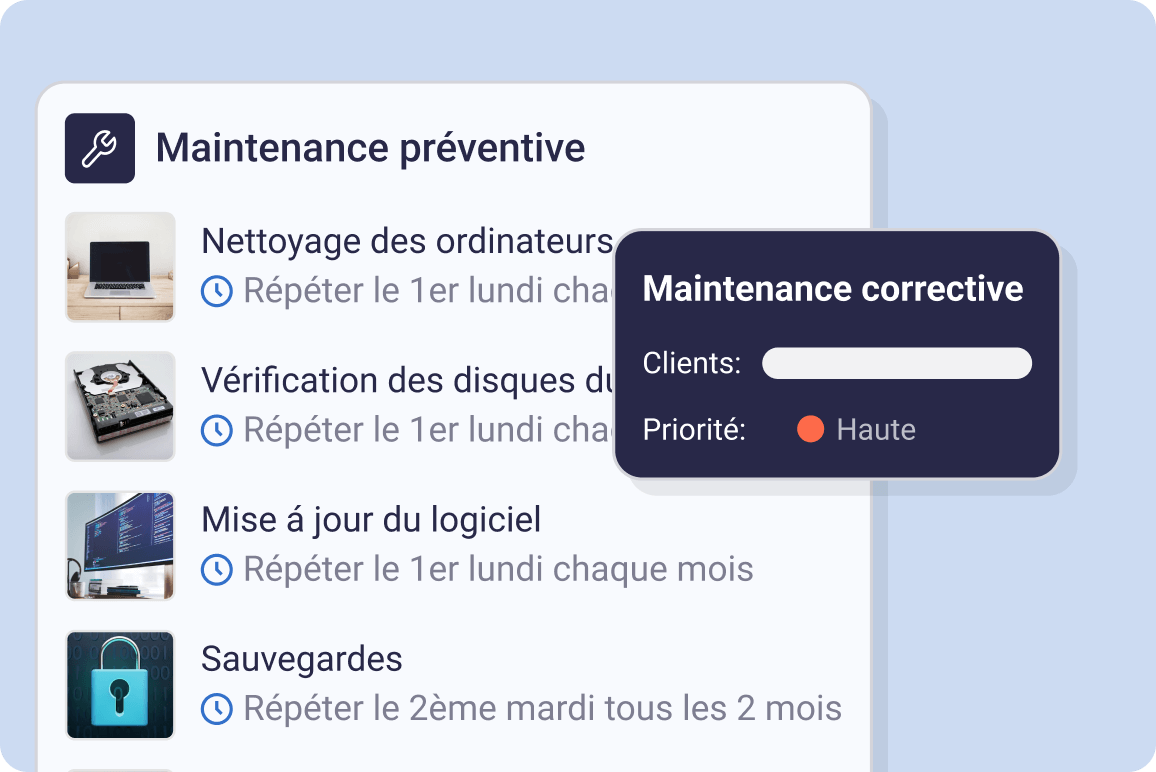Click the Clients input field
Image resolution: width=1156 pixels, height=772 pixels.
(896, 363)
